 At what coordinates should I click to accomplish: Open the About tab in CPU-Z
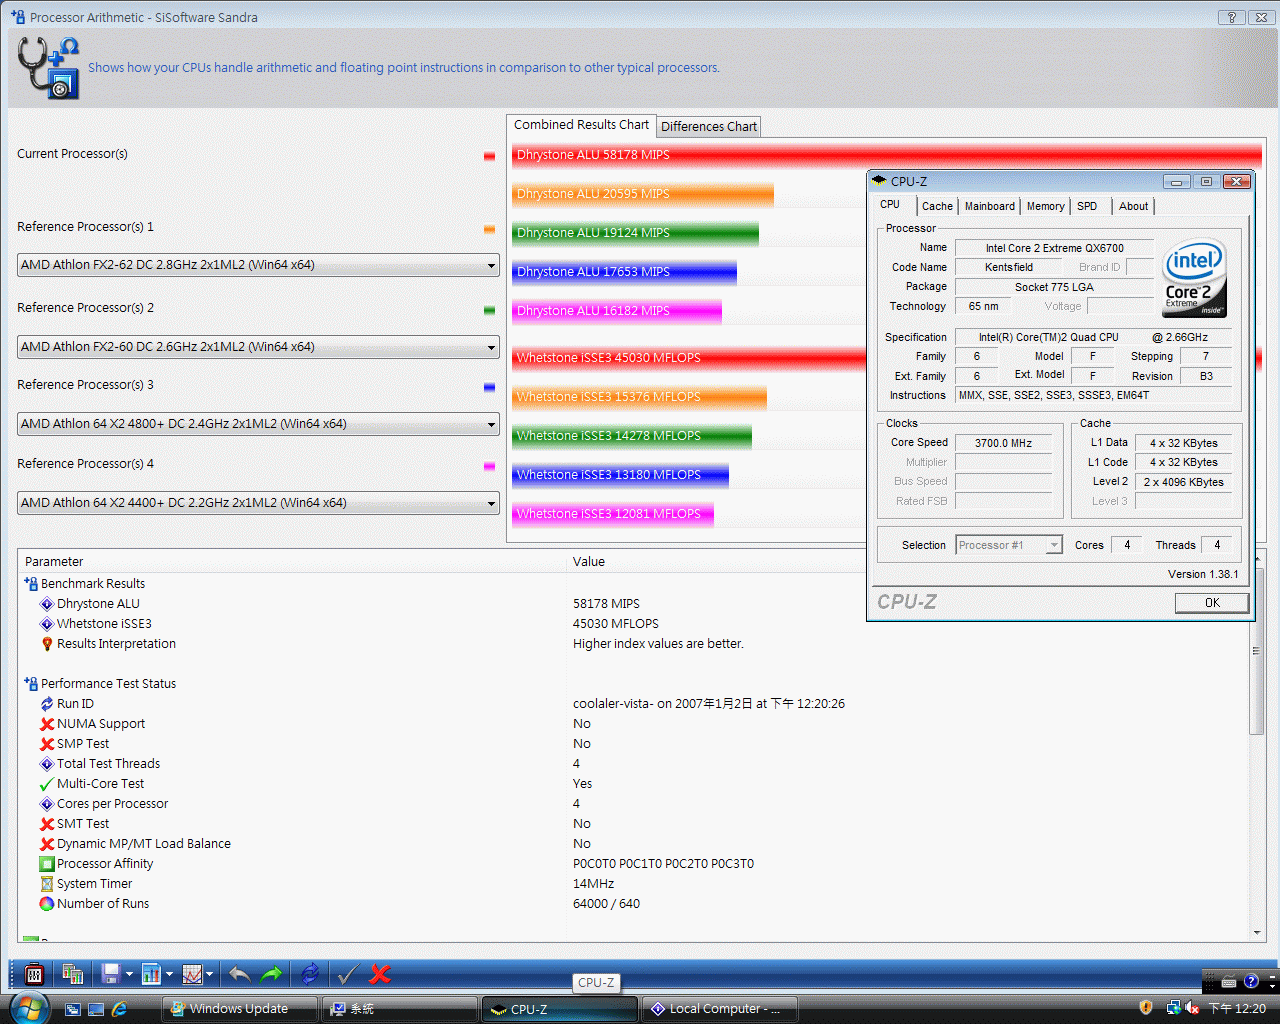[x=1134, y=206]
